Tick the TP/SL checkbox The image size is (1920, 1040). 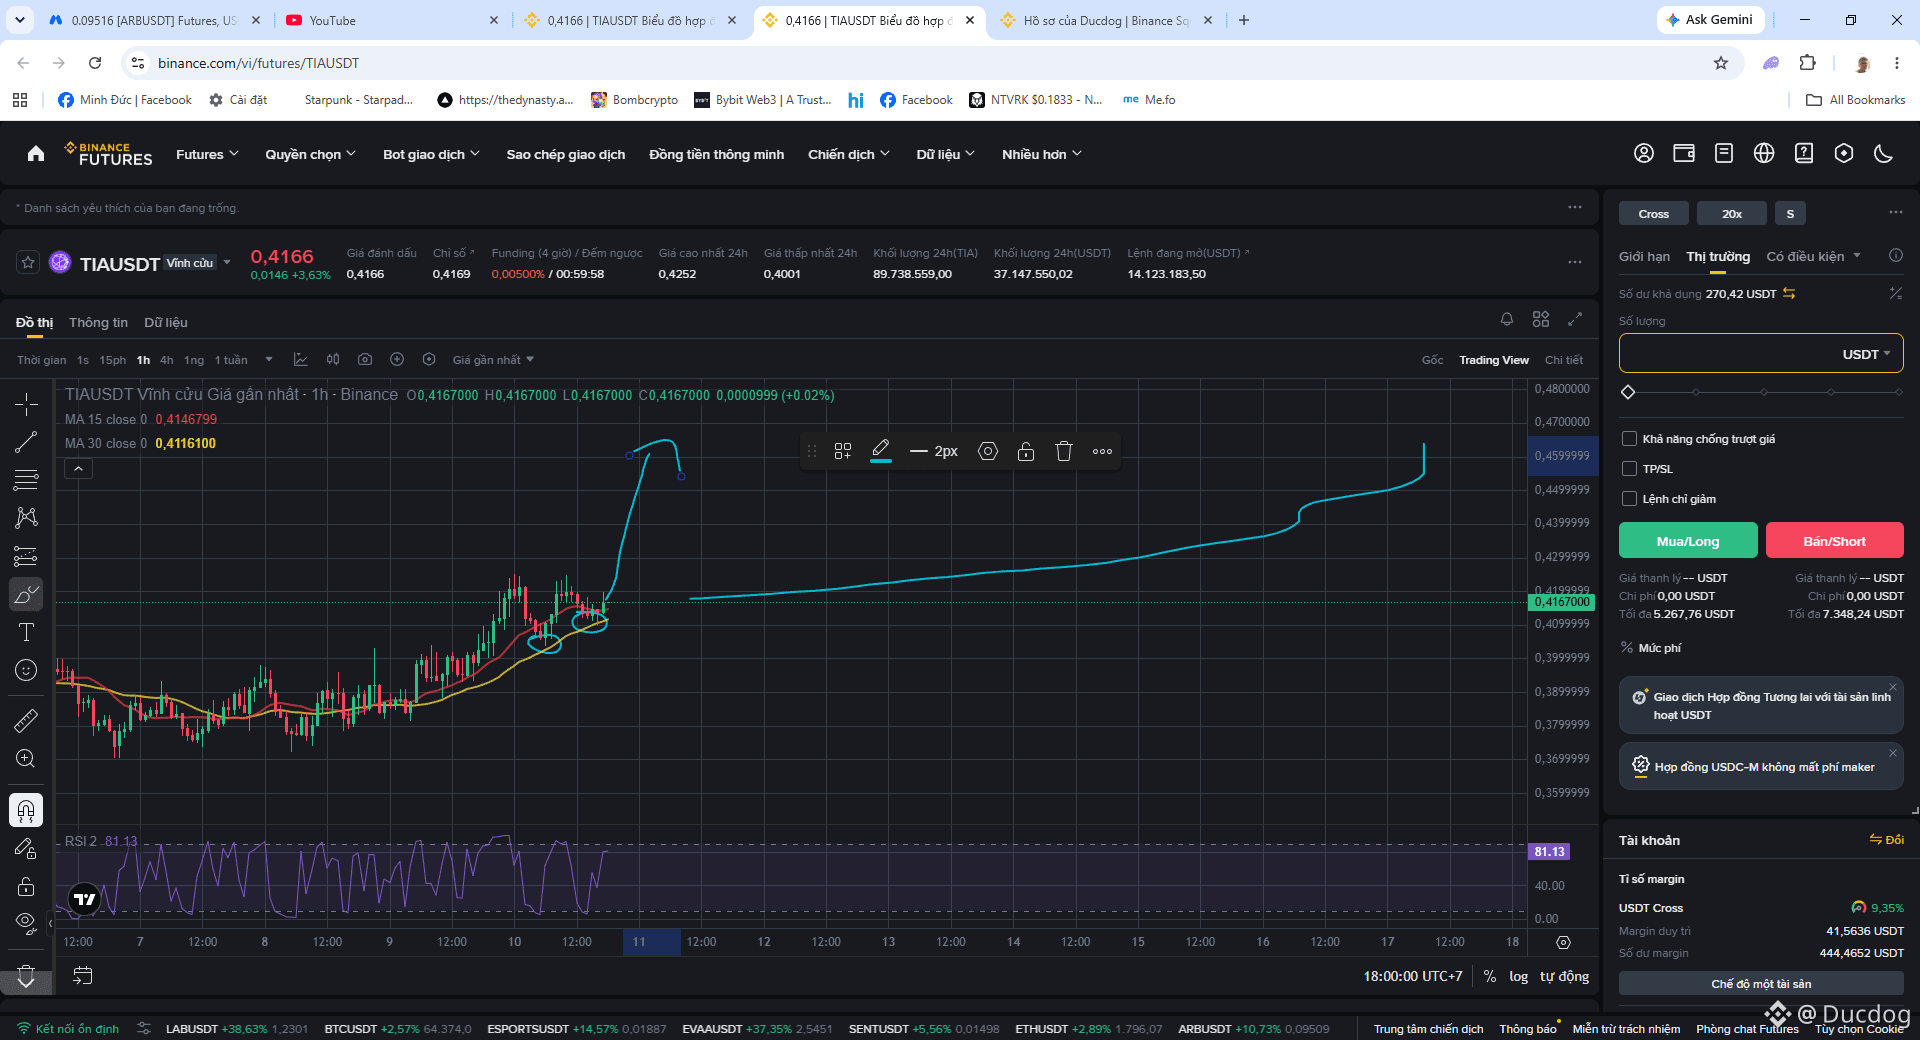pyautogui.click(x=1630, y=469)
